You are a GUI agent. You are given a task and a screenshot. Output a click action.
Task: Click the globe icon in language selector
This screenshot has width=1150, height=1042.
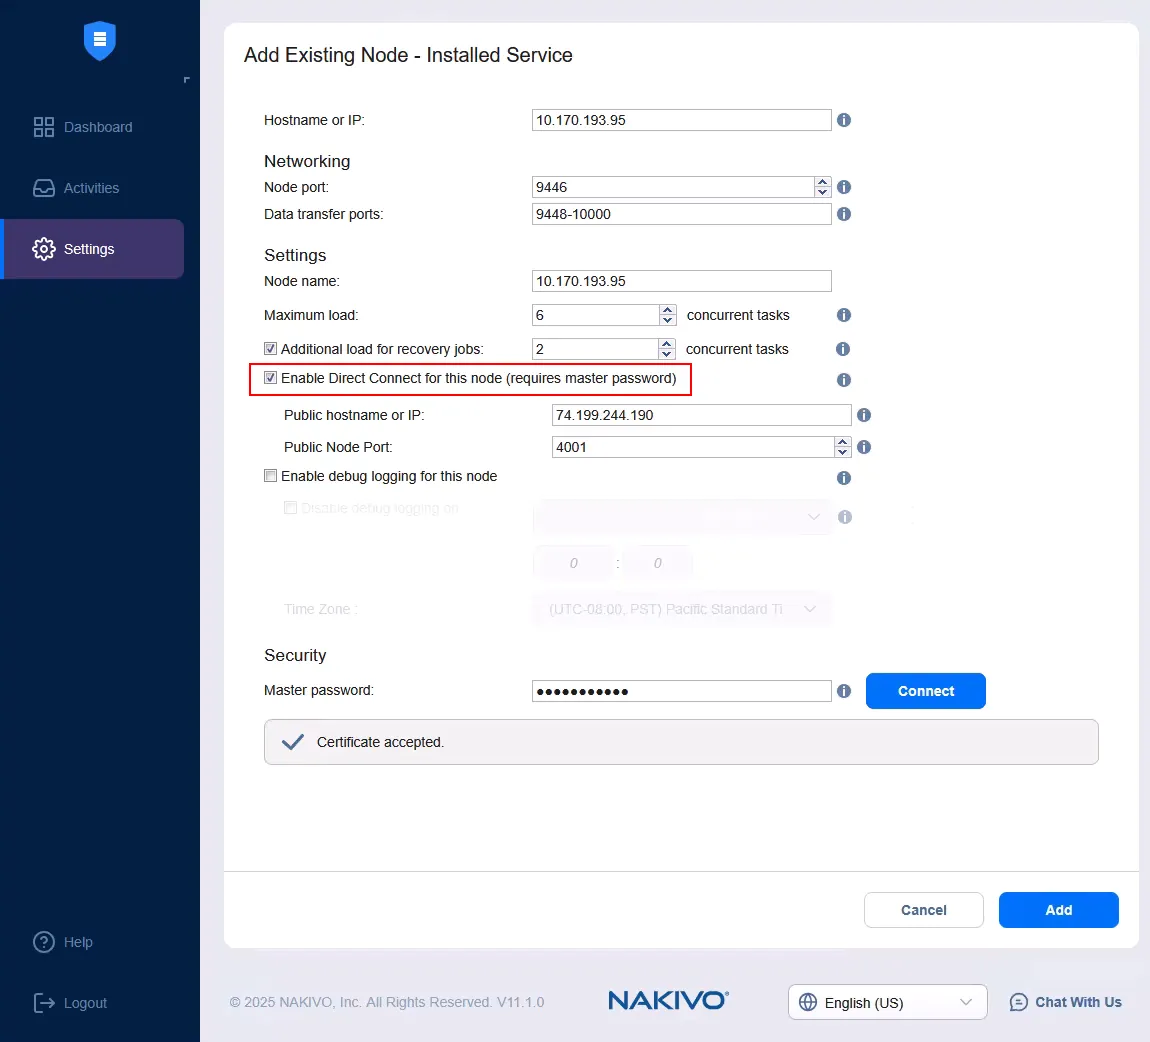click(x=807, y=1002)
